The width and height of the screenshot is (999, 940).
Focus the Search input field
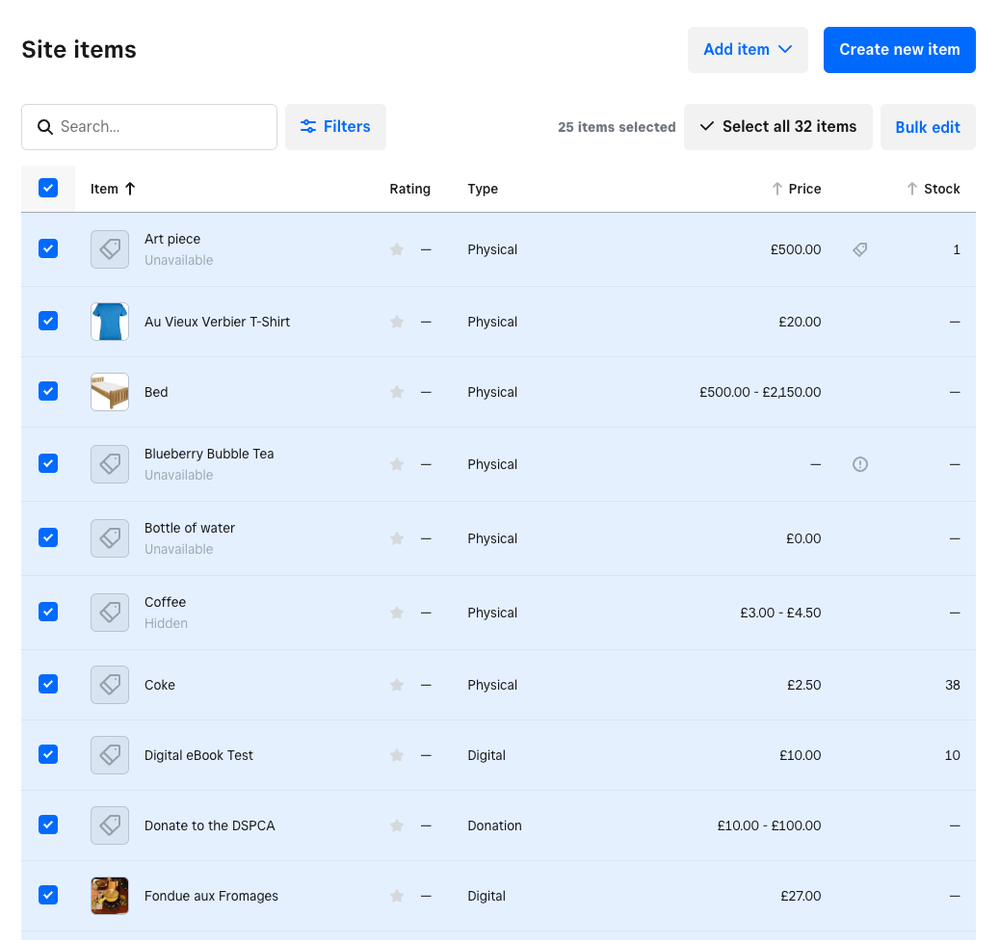click(x=160, y=127)
